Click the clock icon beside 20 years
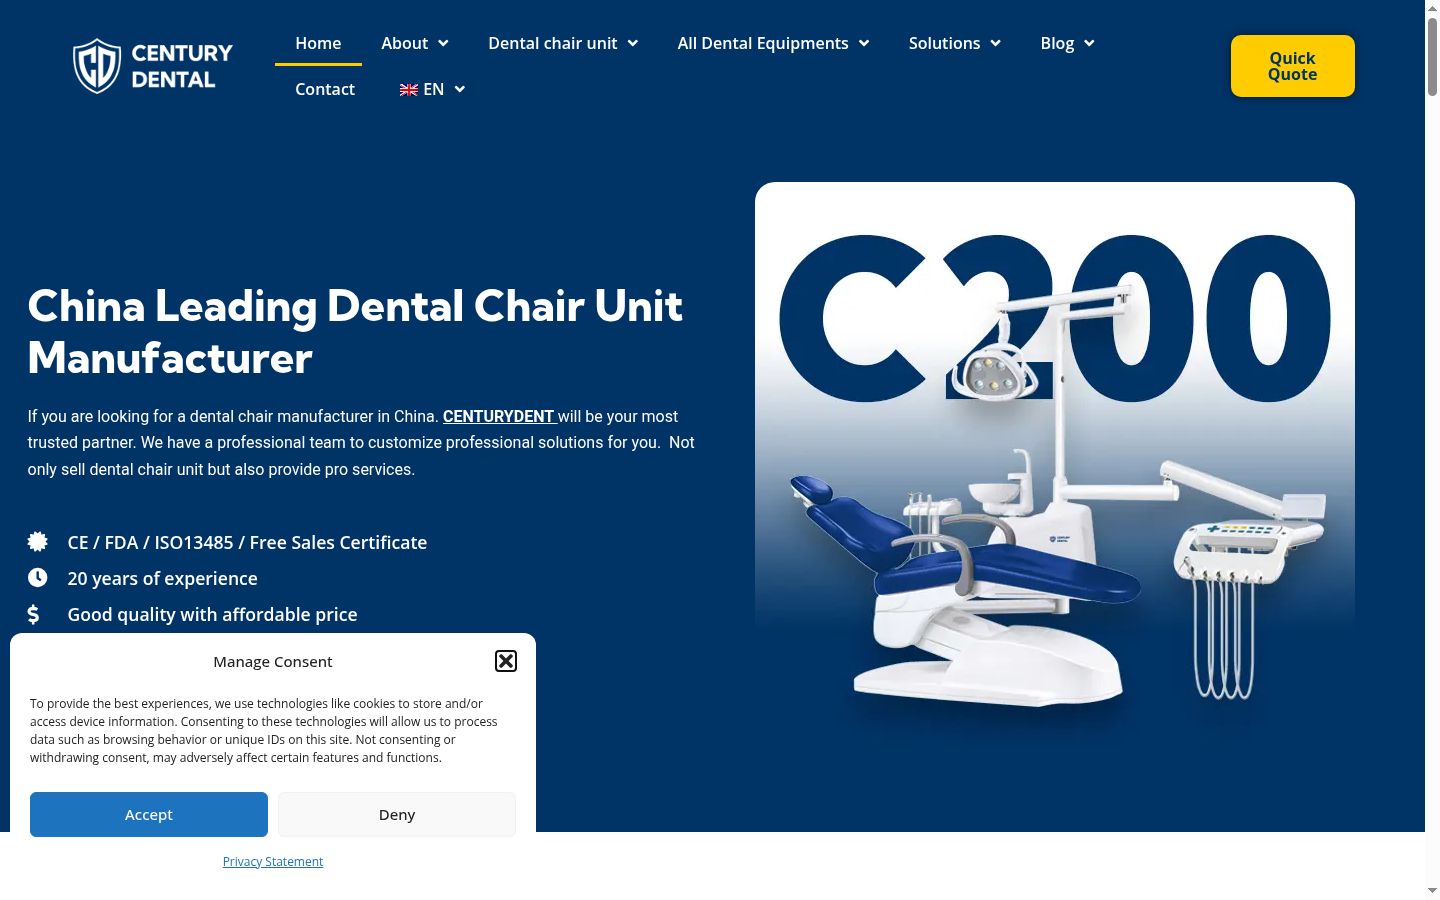The width and height of the screenshot is (1440, 900). tap(38, 578)
